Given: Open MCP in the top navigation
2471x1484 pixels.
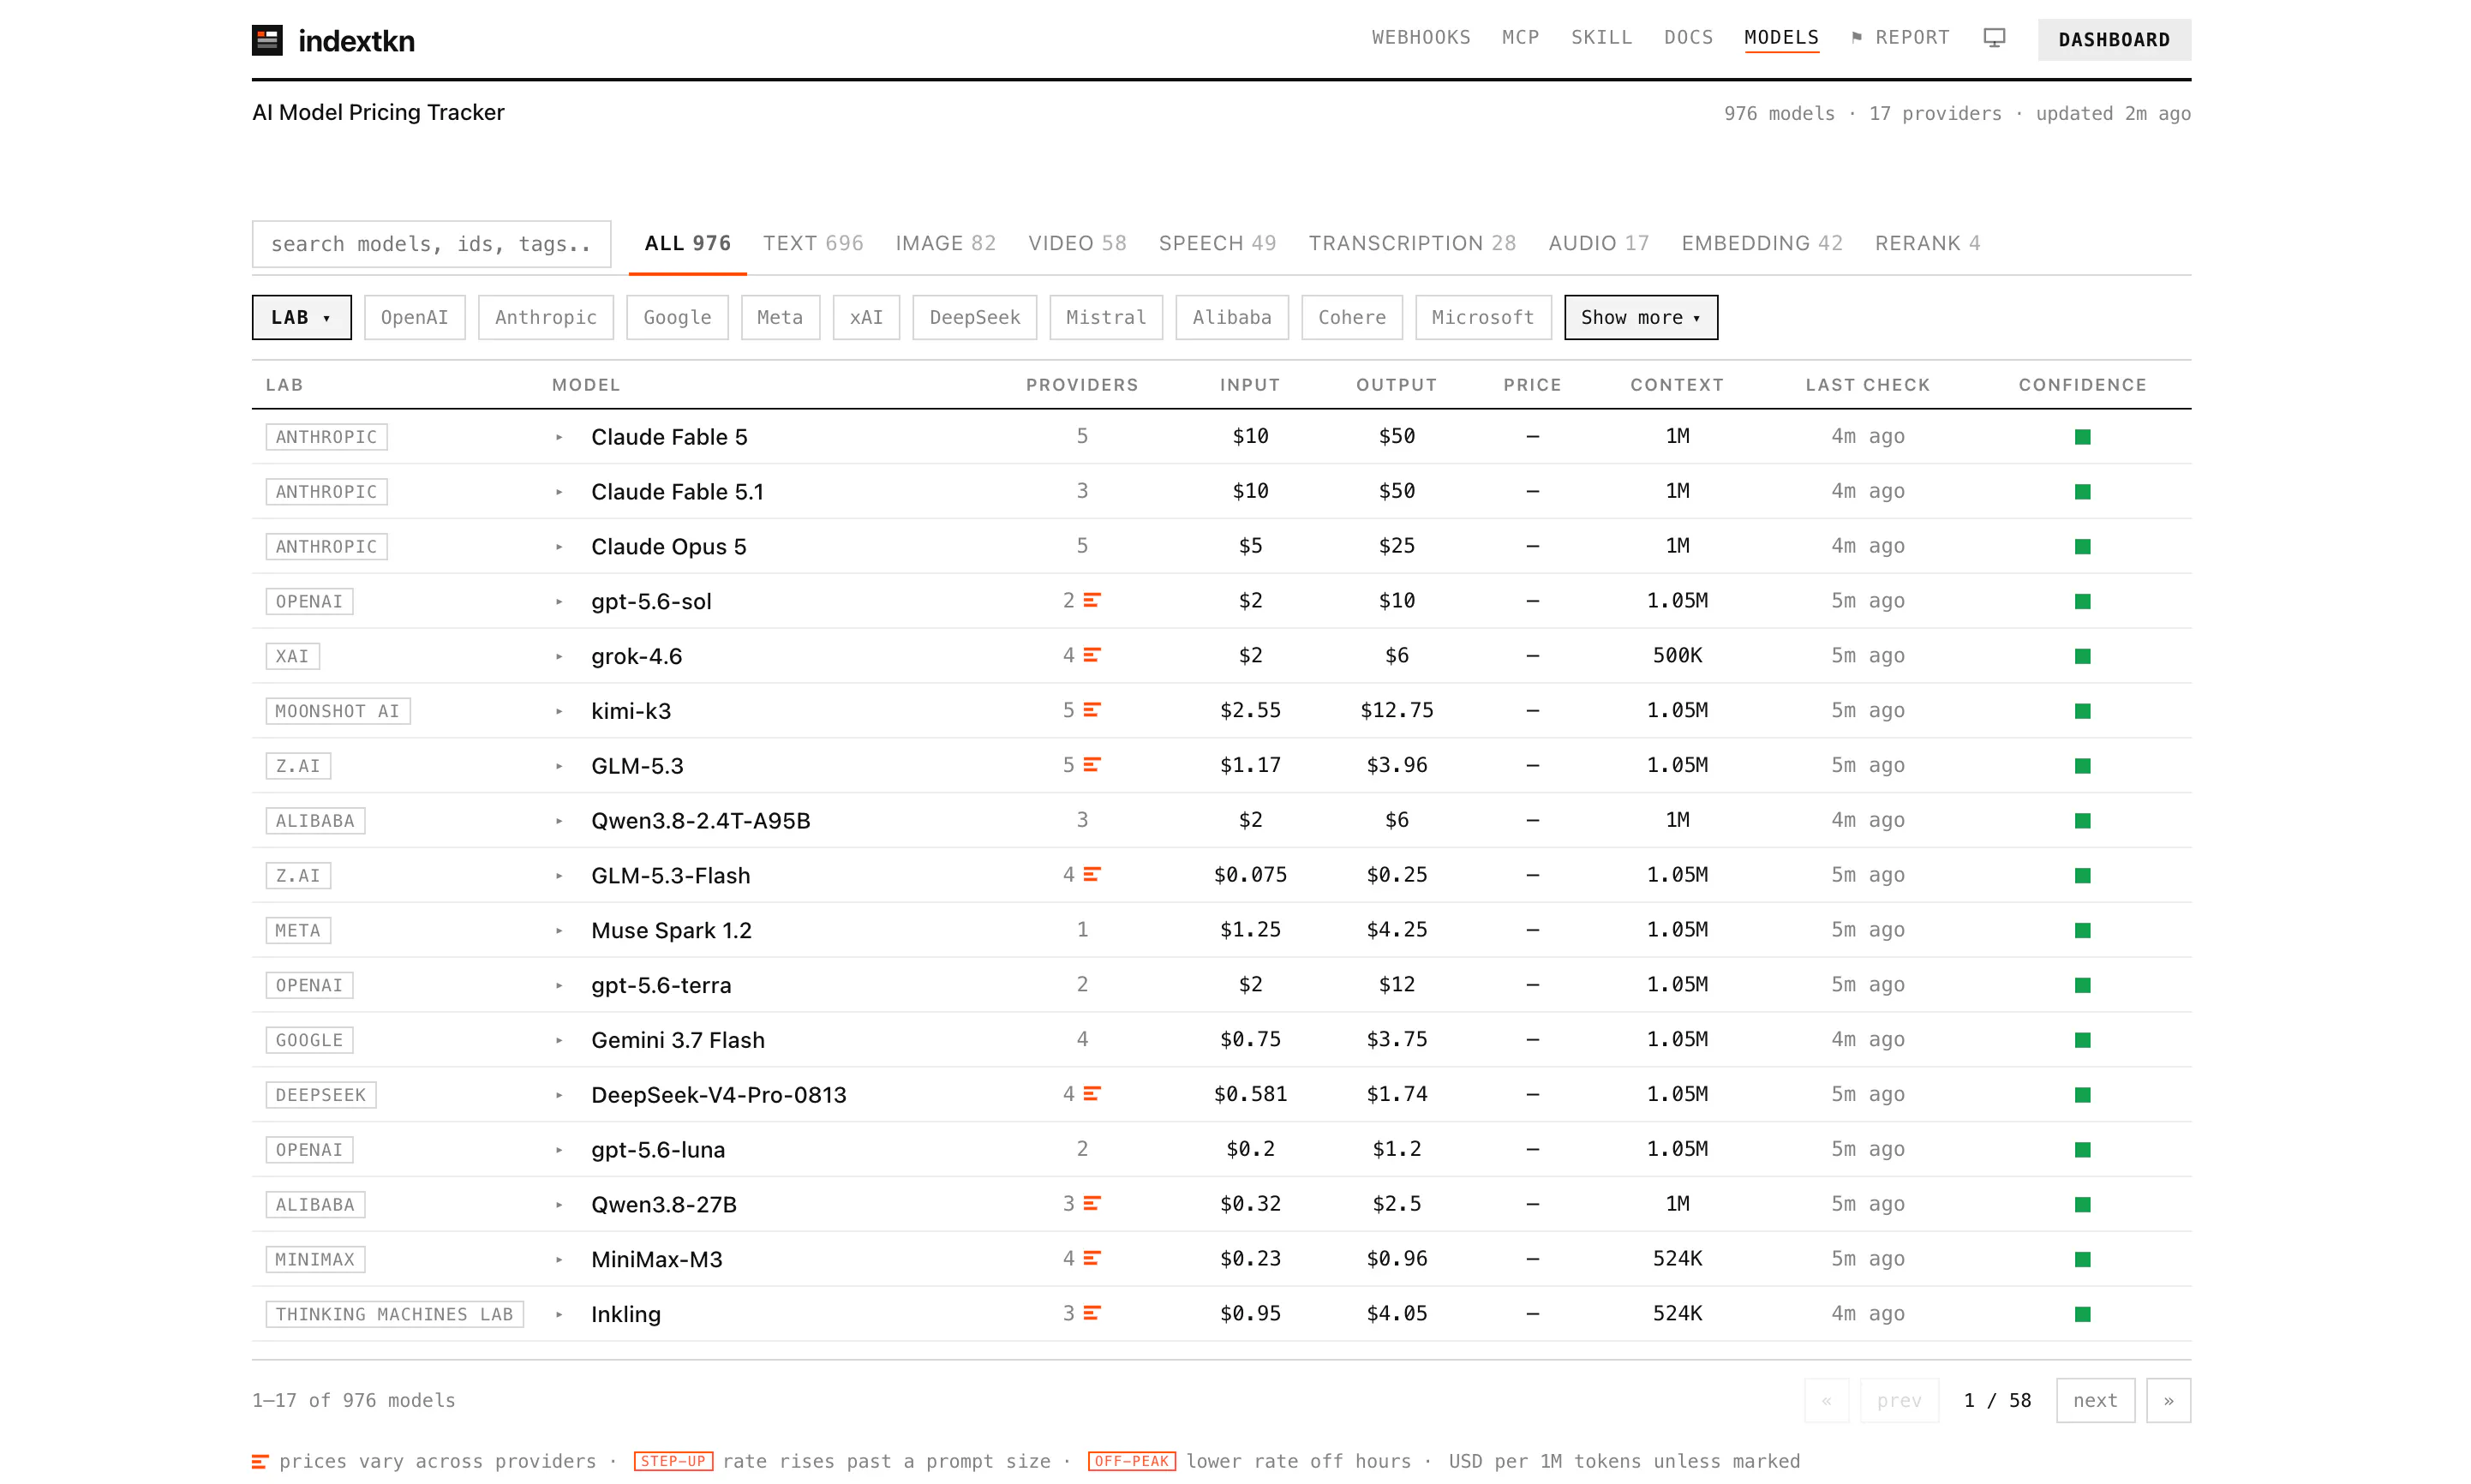Looking at the screenshot, I should [1520, 38].
